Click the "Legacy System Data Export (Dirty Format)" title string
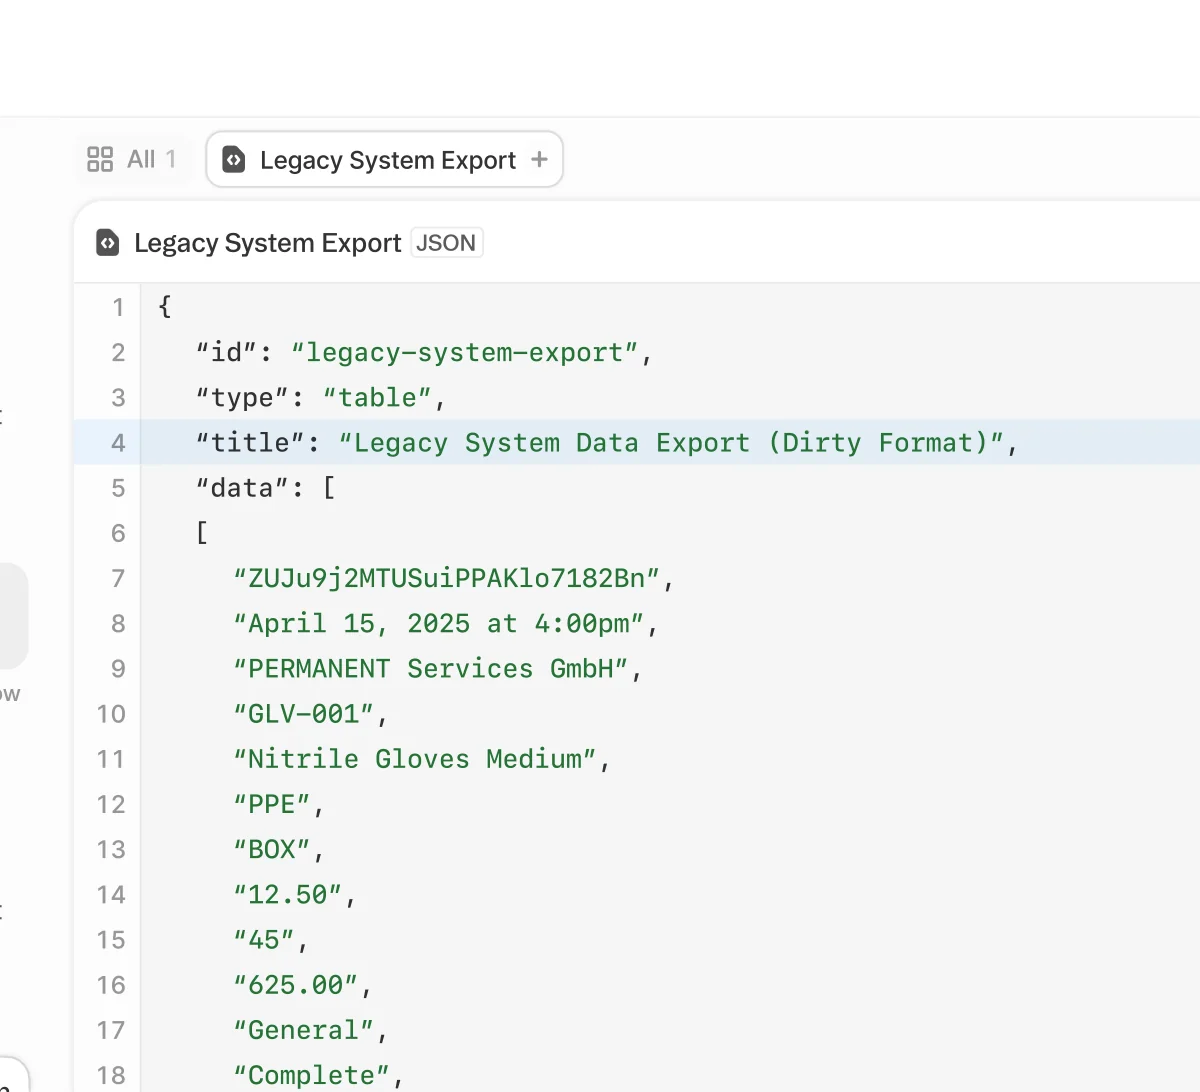Viewport: 1200px width, 1092px height. pos(670,443)
